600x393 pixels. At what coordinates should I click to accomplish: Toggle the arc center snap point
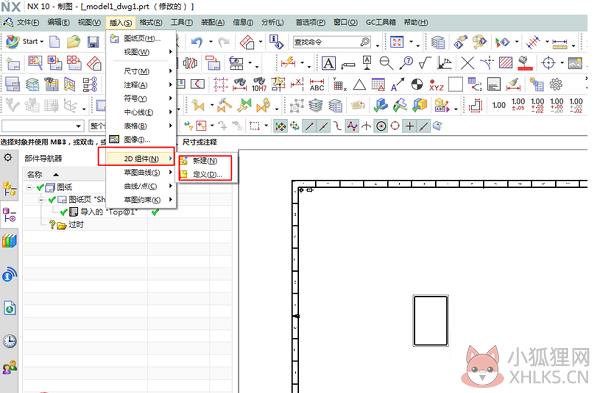point(380,126)
